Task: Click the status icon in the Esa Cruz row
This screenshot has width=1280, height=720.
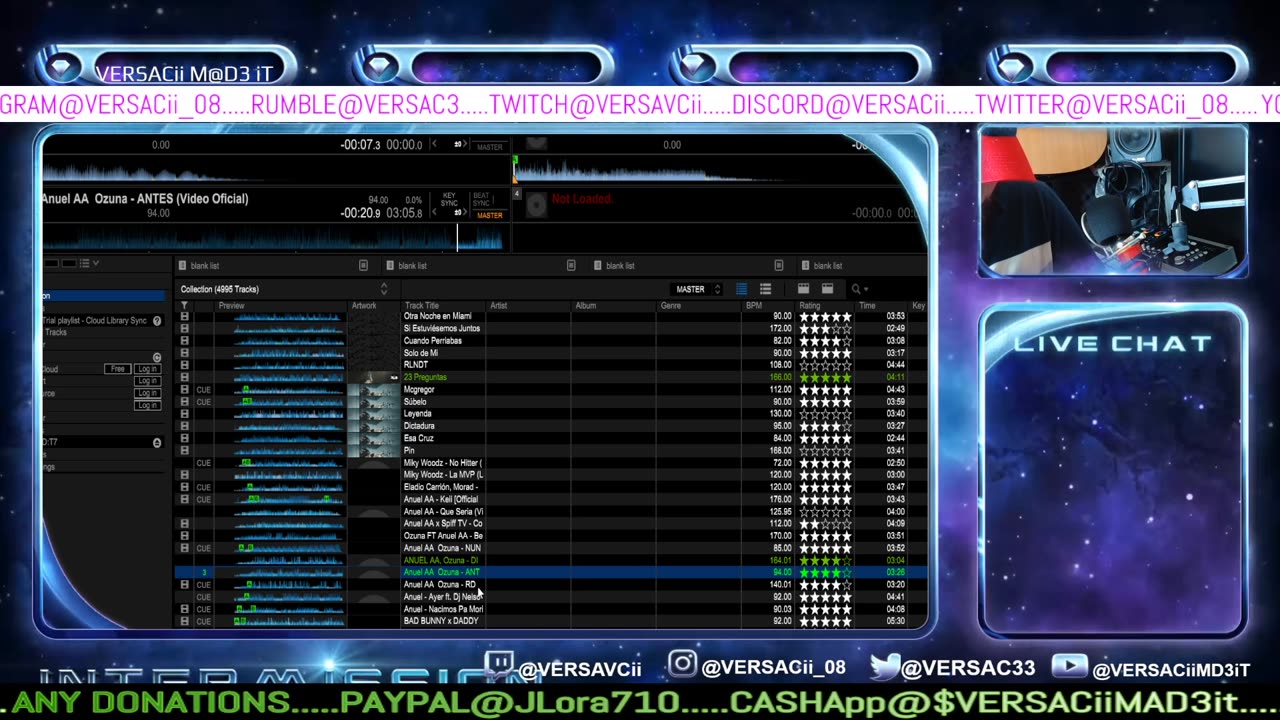Action: 184,438
